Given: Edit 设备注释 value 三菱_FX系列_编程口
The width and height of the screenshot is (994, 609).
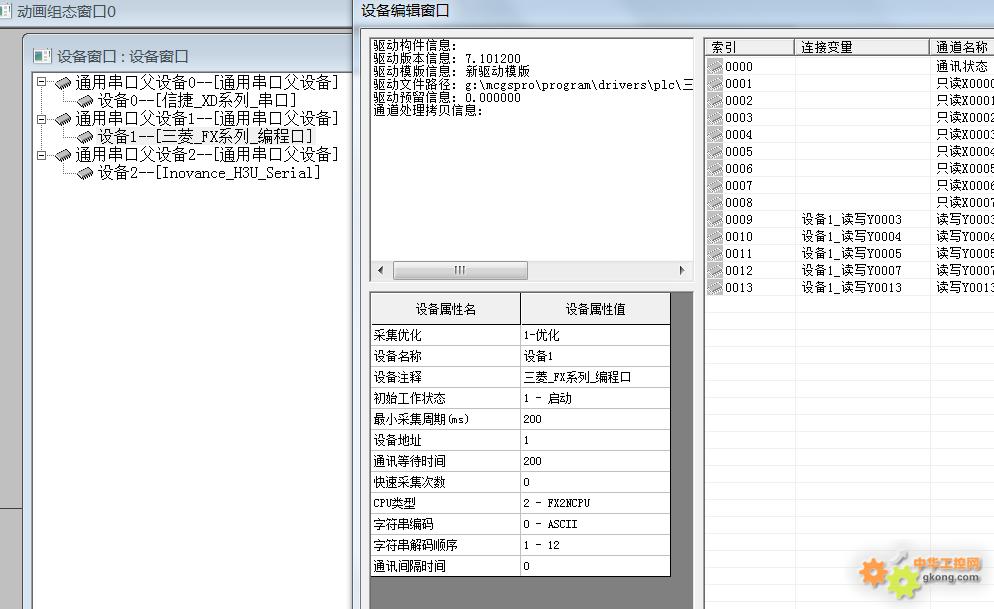Looking at the screenshot, I should click(x=595, y=377).
